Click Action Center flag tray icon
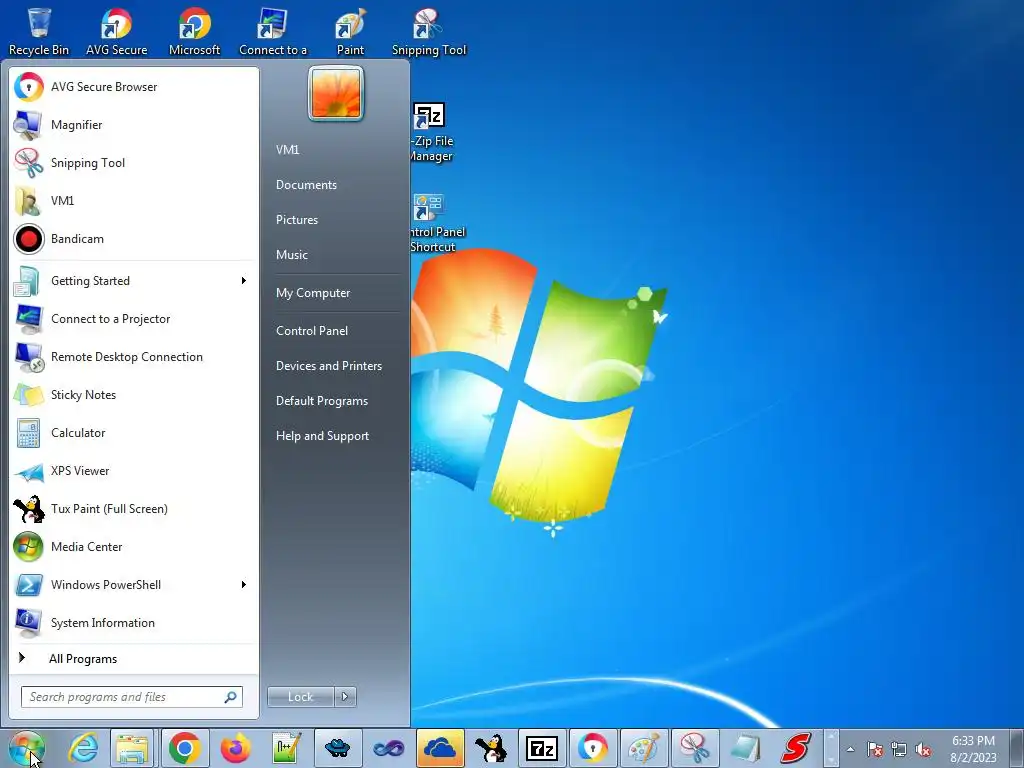This screenshot has width=1024, height=768. 875,750
